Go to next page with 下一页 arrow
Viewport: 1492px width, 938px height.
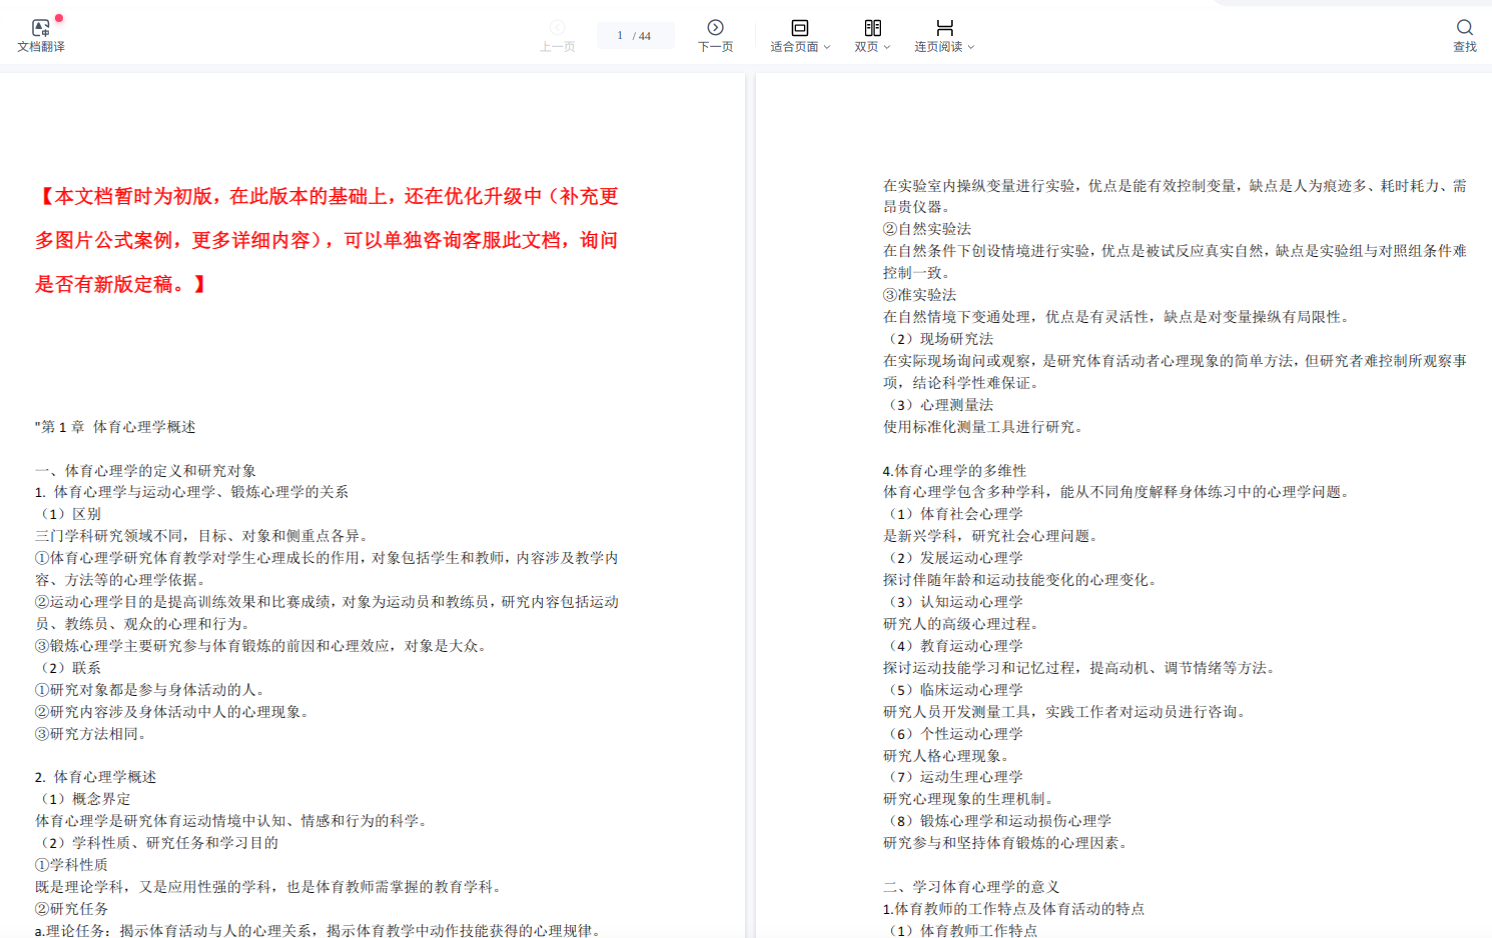(715, 28)
